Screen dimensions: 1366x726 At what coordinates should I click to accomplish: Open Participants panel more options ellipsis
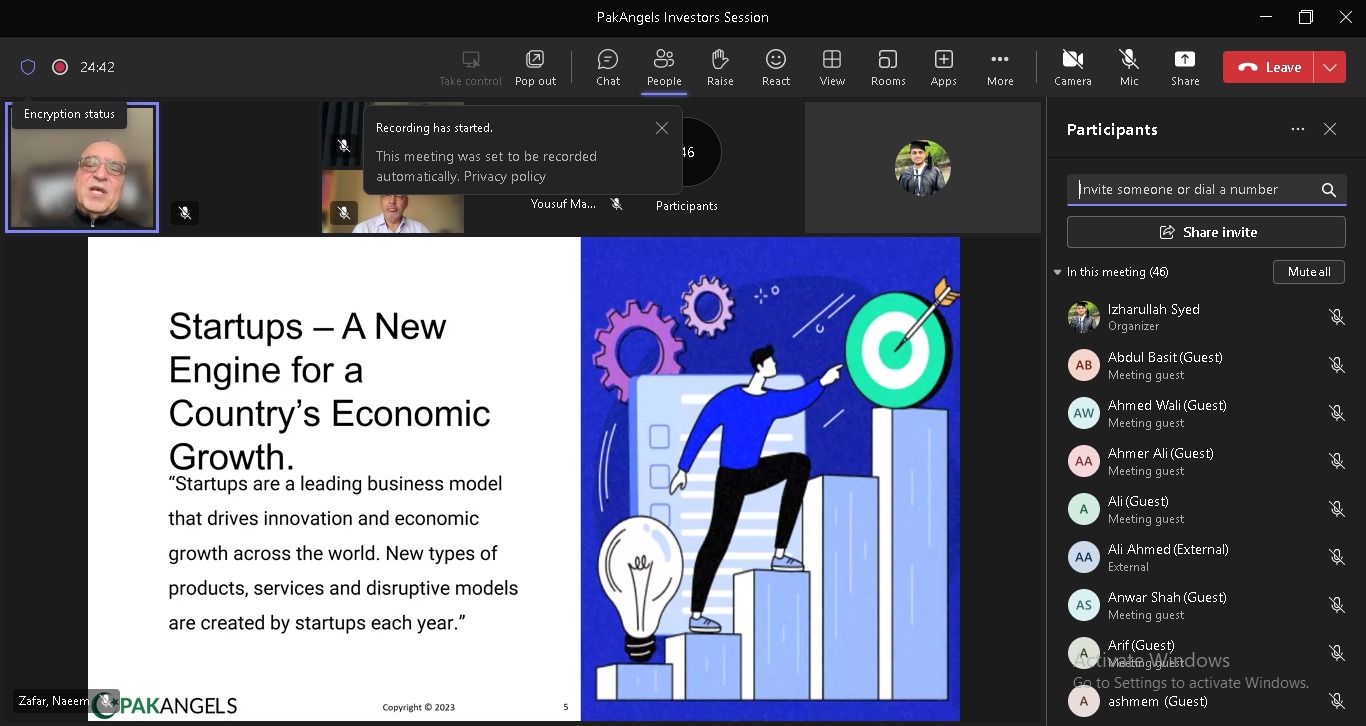tap(1298, 129)
